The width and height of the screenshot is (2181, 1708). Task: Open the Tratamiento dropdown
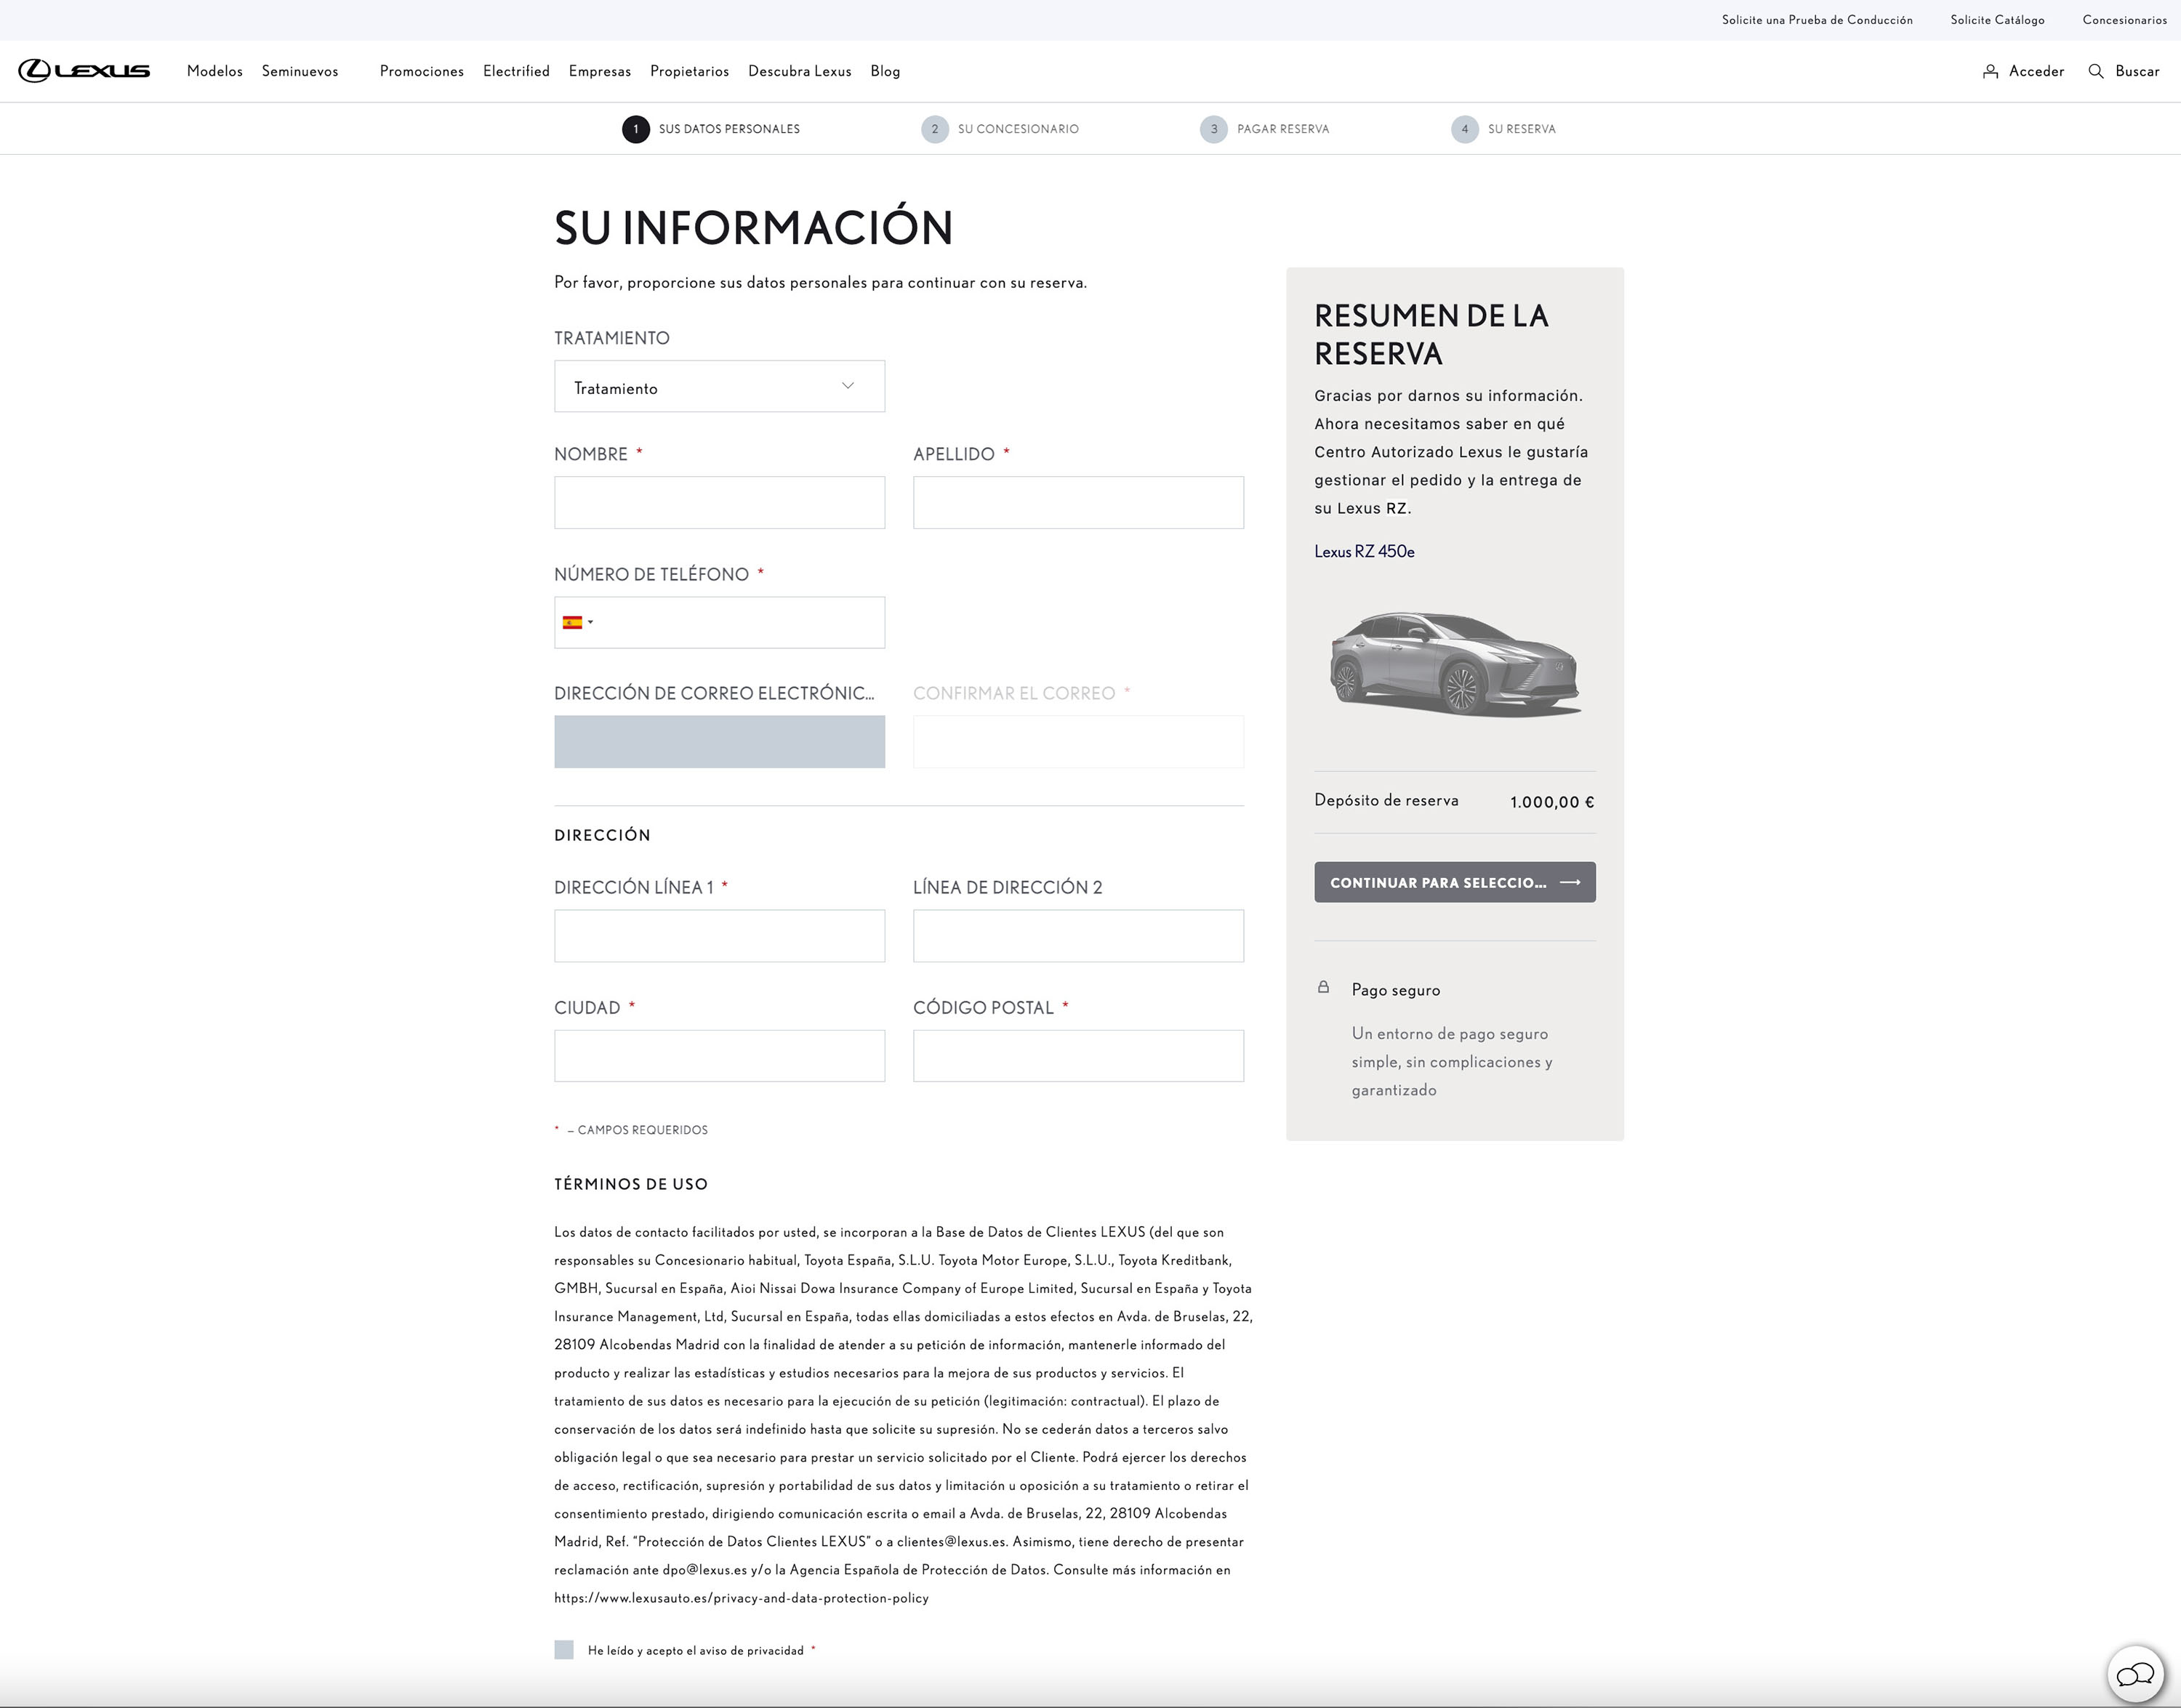coord(719,387)
